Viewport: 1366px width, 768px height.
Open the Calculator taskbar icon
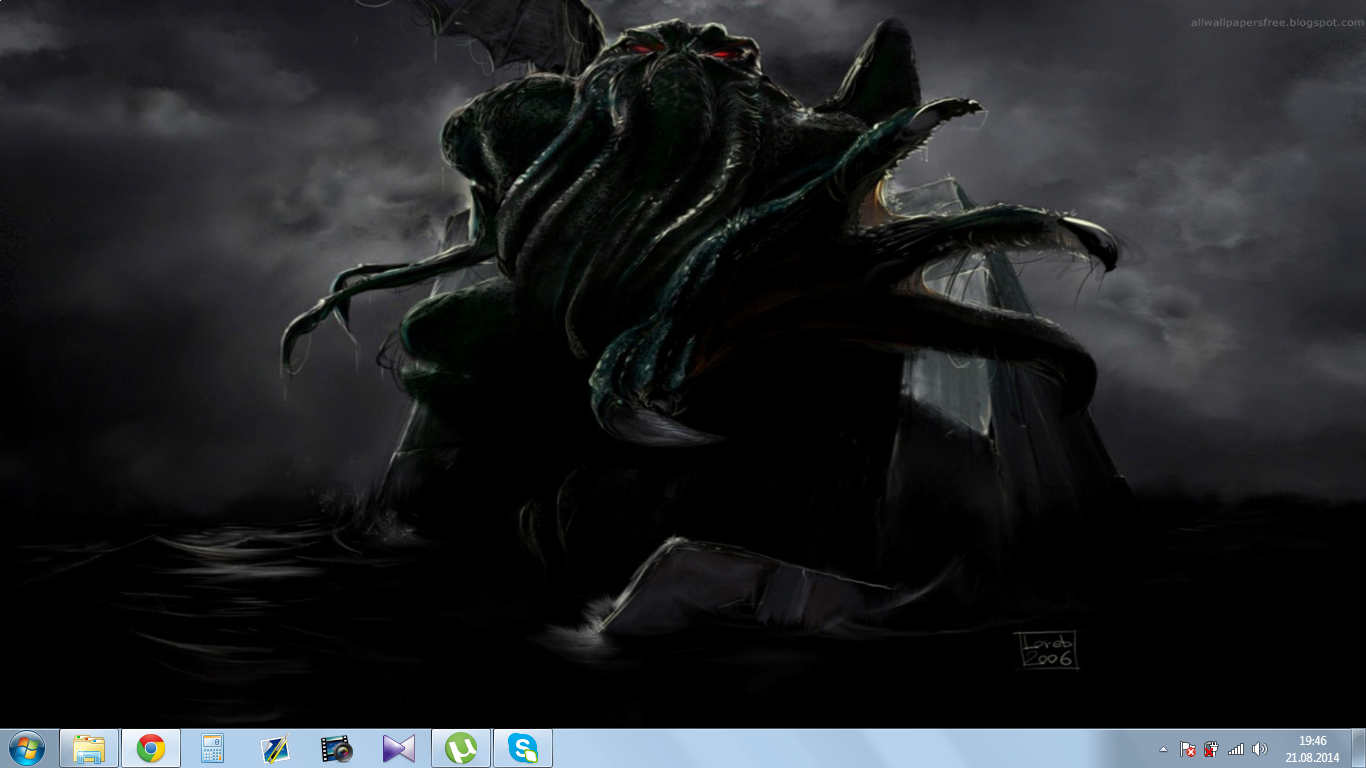(212, 748)
